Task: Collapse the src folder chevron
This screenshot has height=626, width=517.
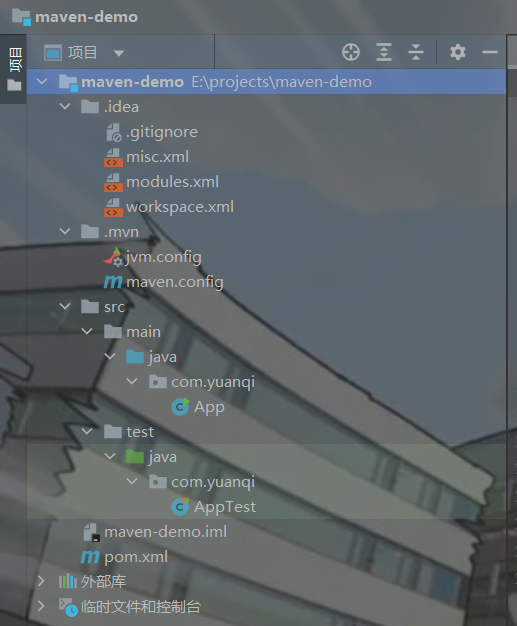Action: (65, 307)
